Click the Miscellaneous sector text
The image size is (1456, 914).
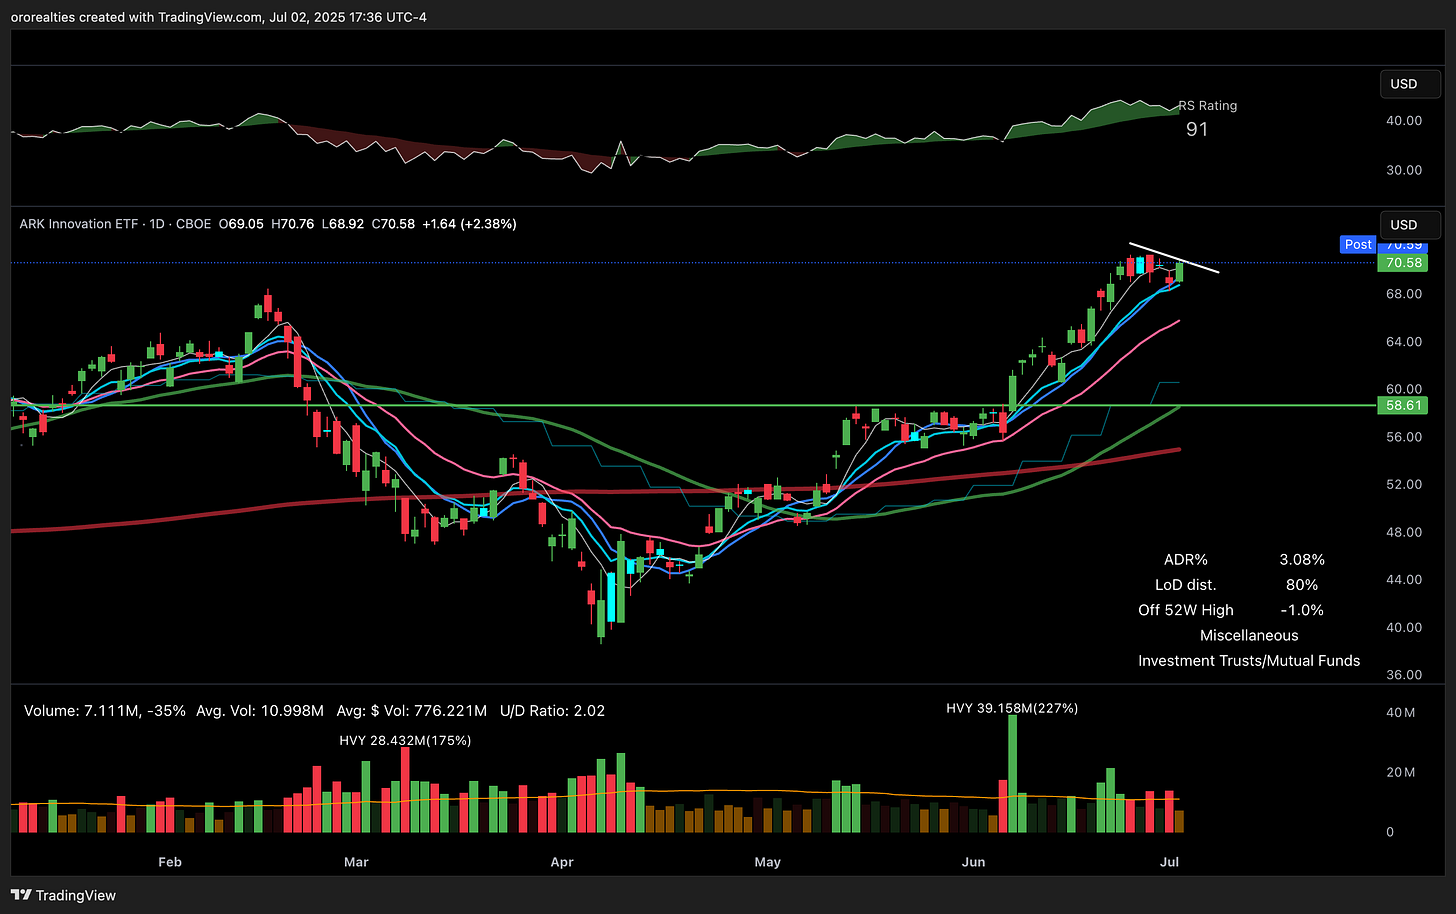[1249, 635]
